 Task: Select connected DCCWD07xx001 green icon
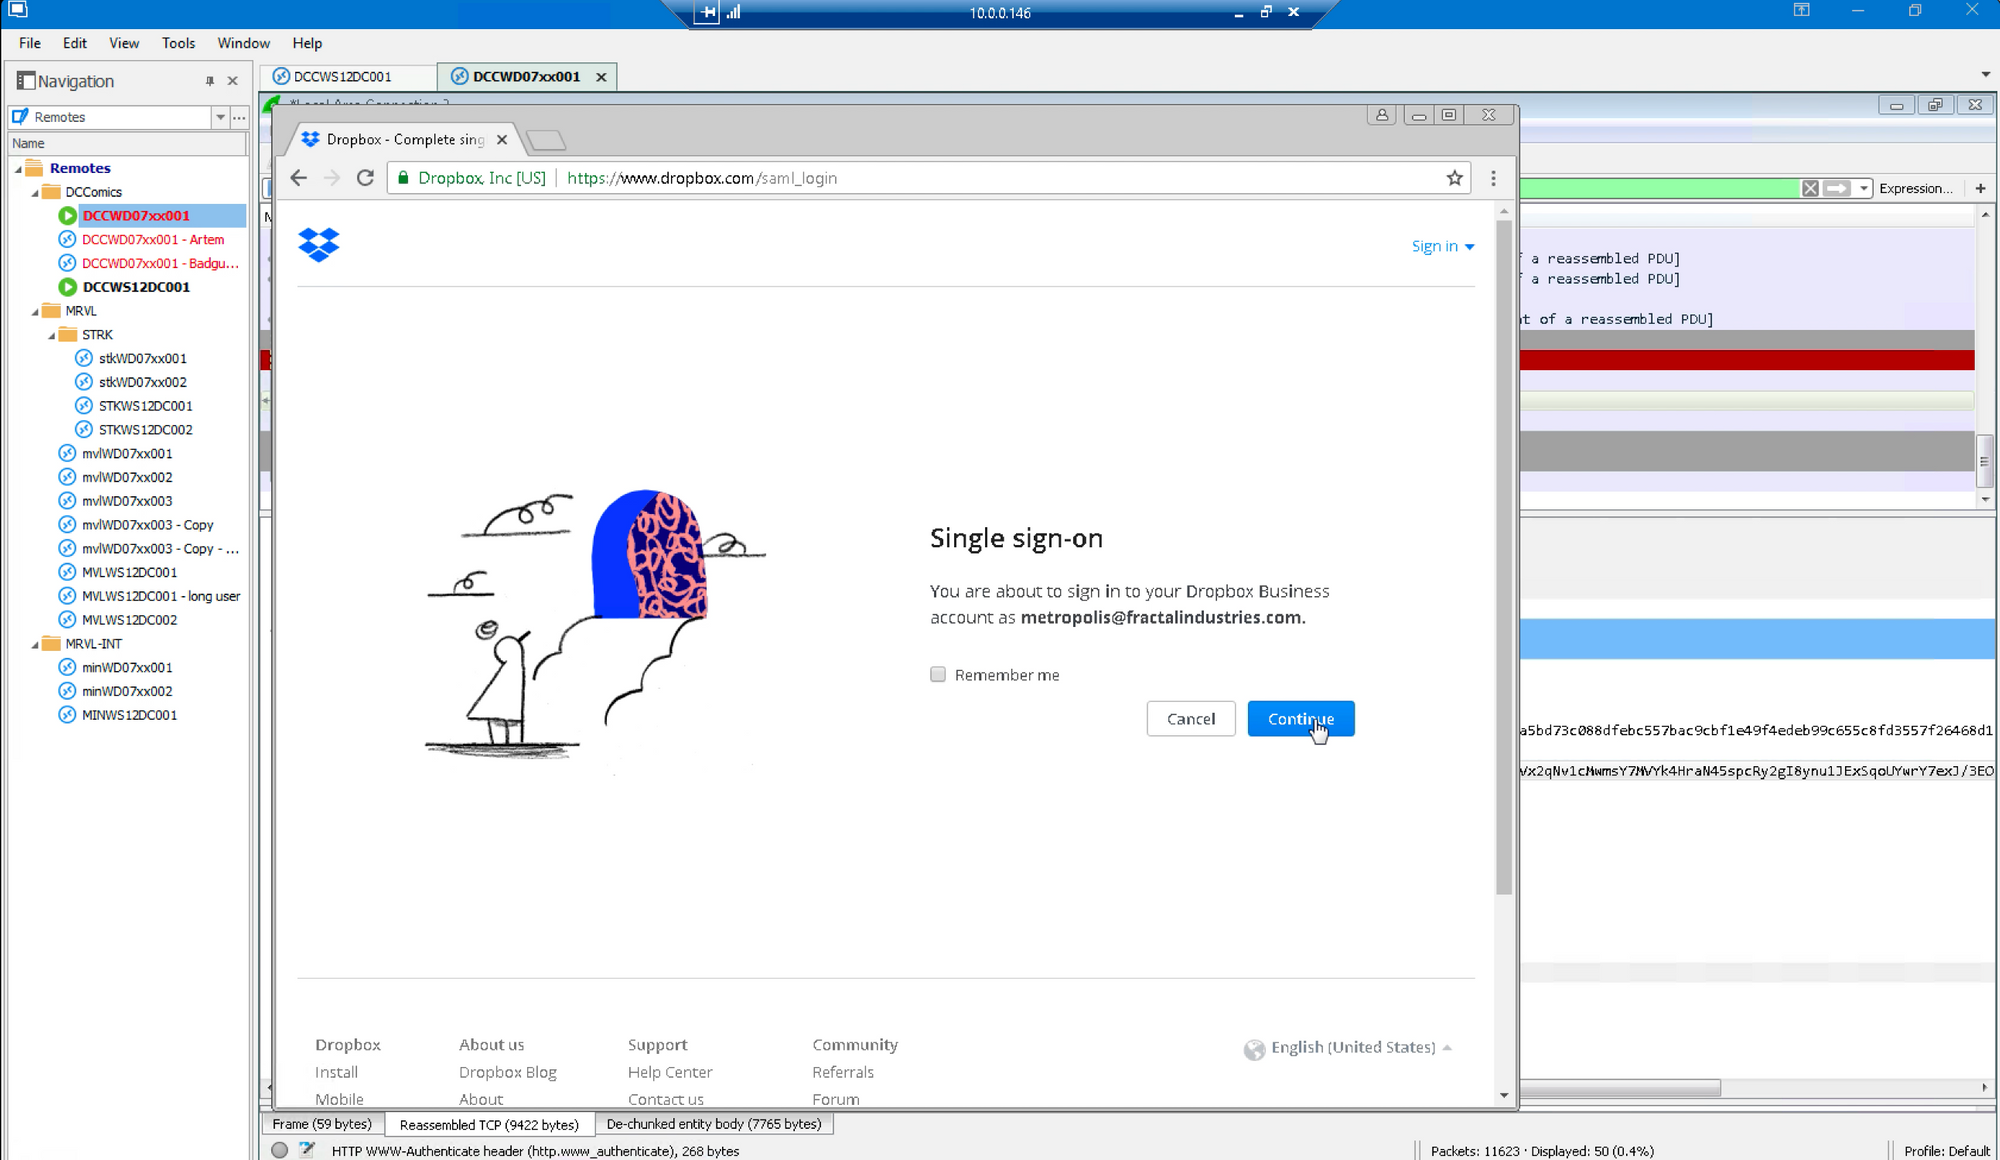[67, 216]
